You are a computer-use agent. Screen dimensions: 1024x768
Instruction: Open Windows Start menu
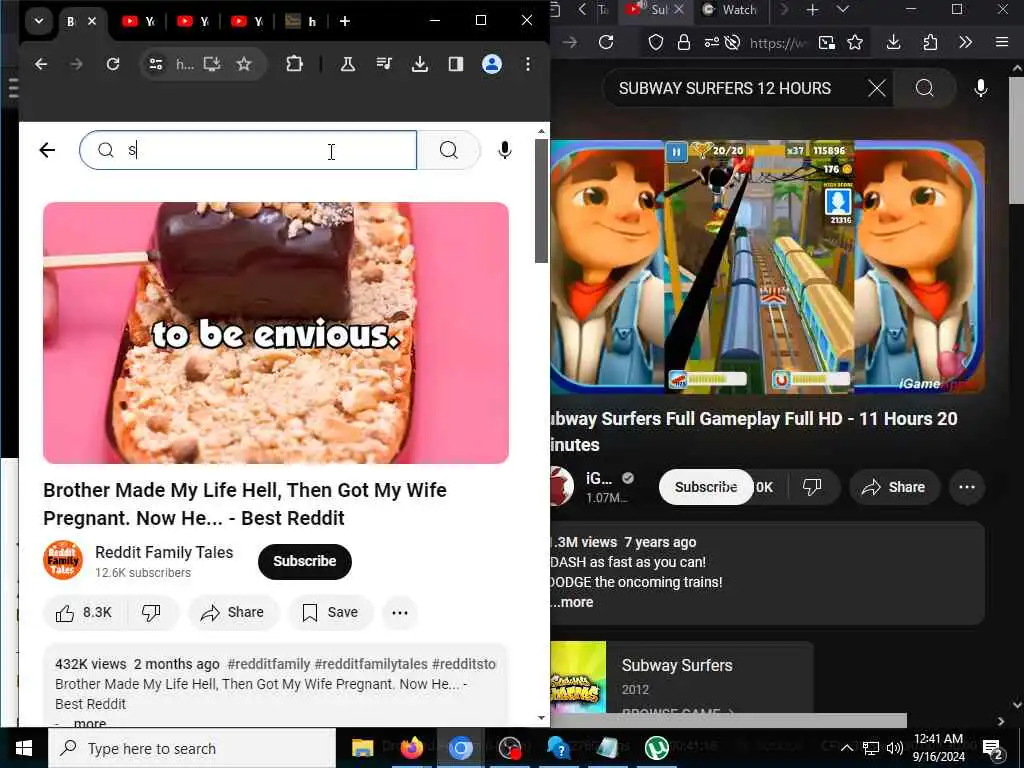tap(24, 748)
